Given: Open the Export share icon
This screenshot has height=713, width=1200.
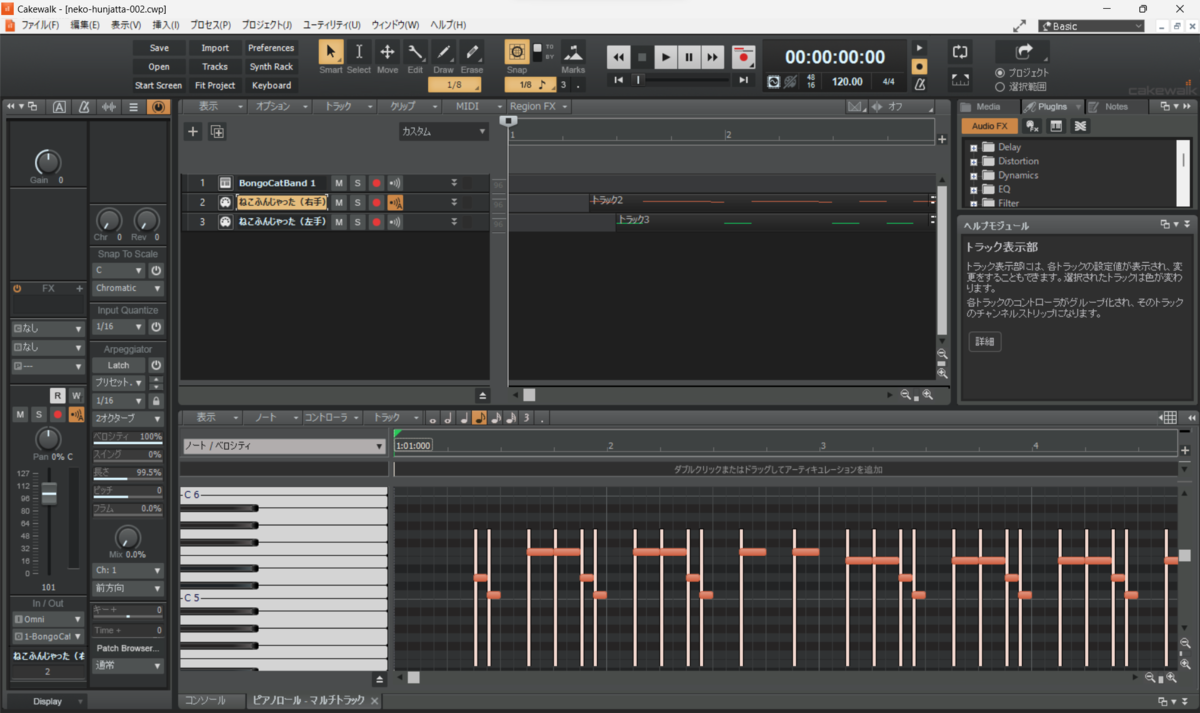Looking at the screenshot, I should tap(1023, 51).
